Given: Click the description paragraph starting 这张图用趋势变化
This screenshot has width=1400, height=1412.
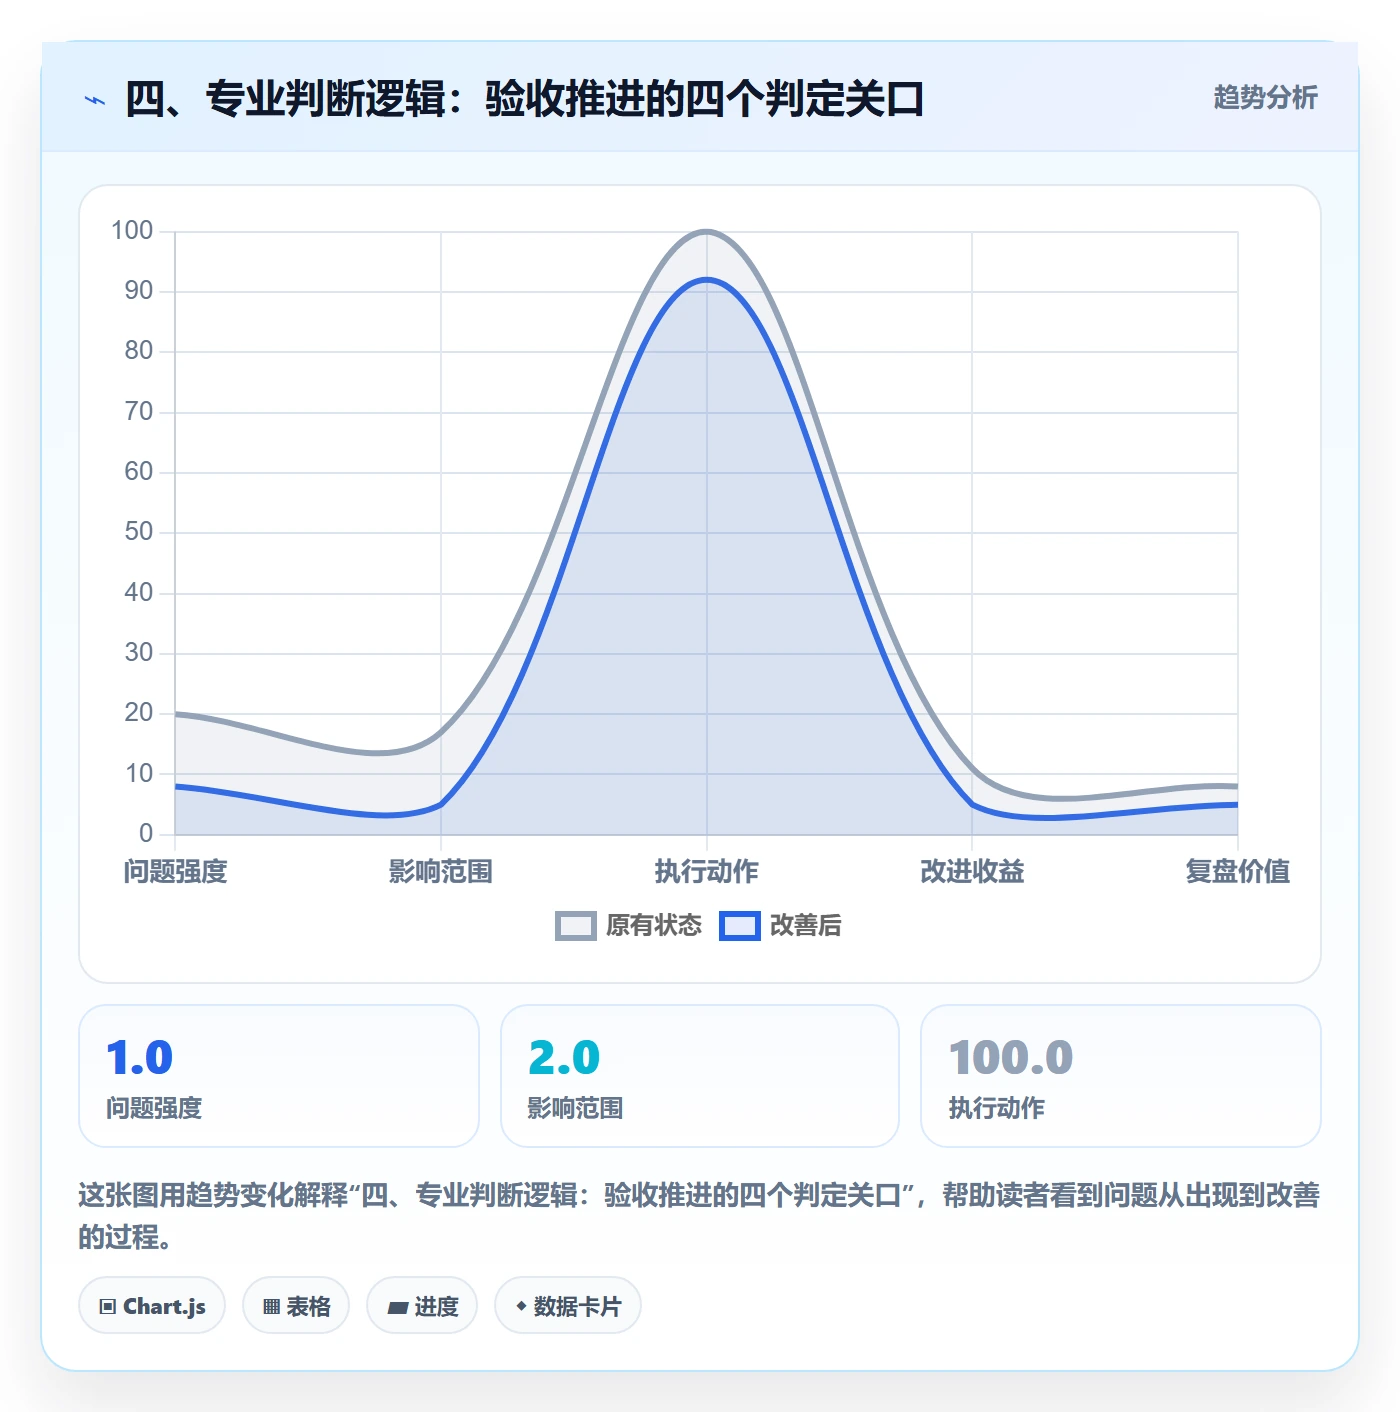Looking at the screenshot, I should click(699, 1216).
